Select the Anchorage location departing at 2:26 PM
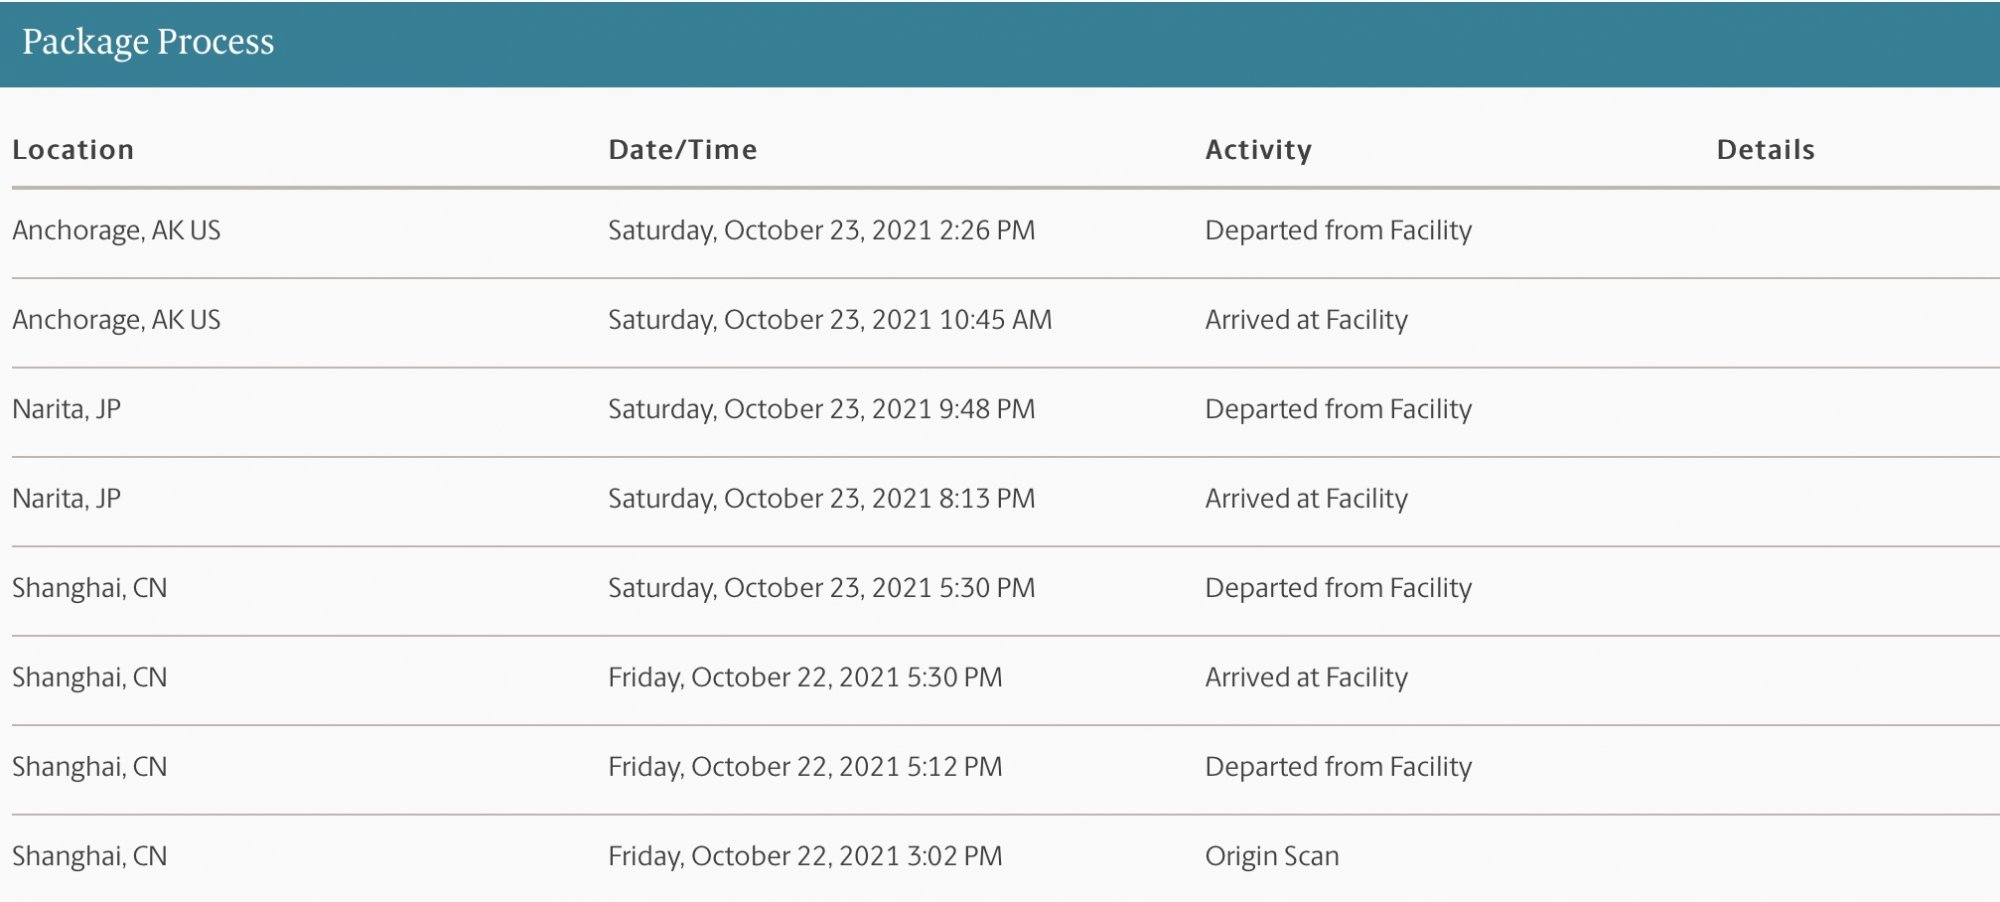Screen dimensions: 2000x902 point(116,231)
